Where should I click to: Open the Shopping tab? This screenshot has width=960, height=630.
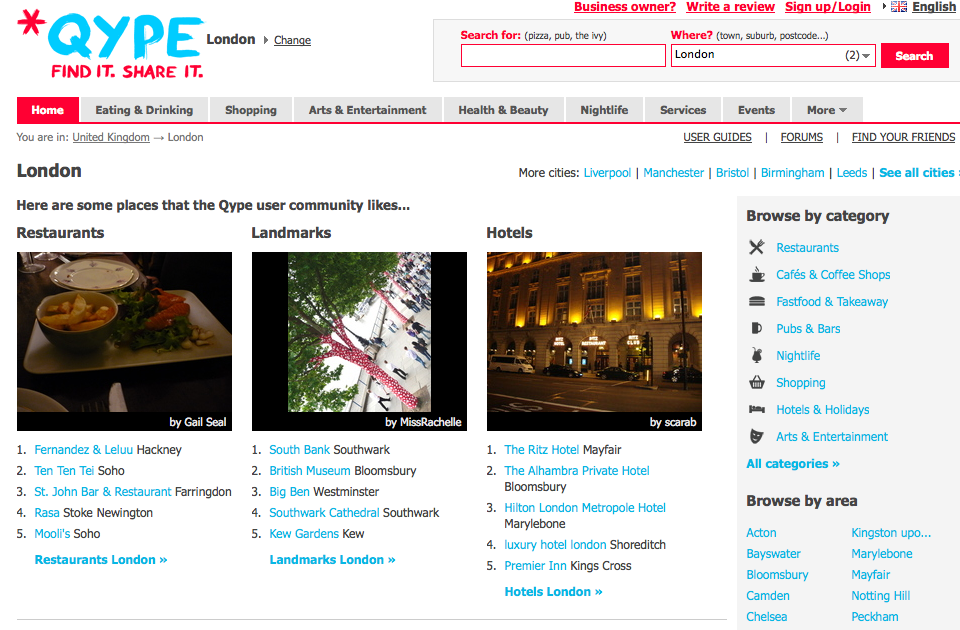[x=250, y=110]
